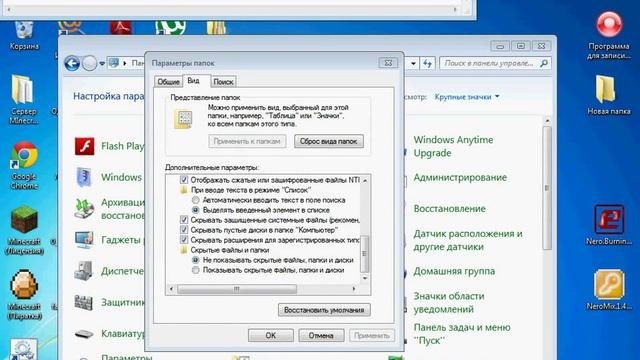Open the address bar history dropdown arrow
The image size is (640, 360).
coord(413,63)
